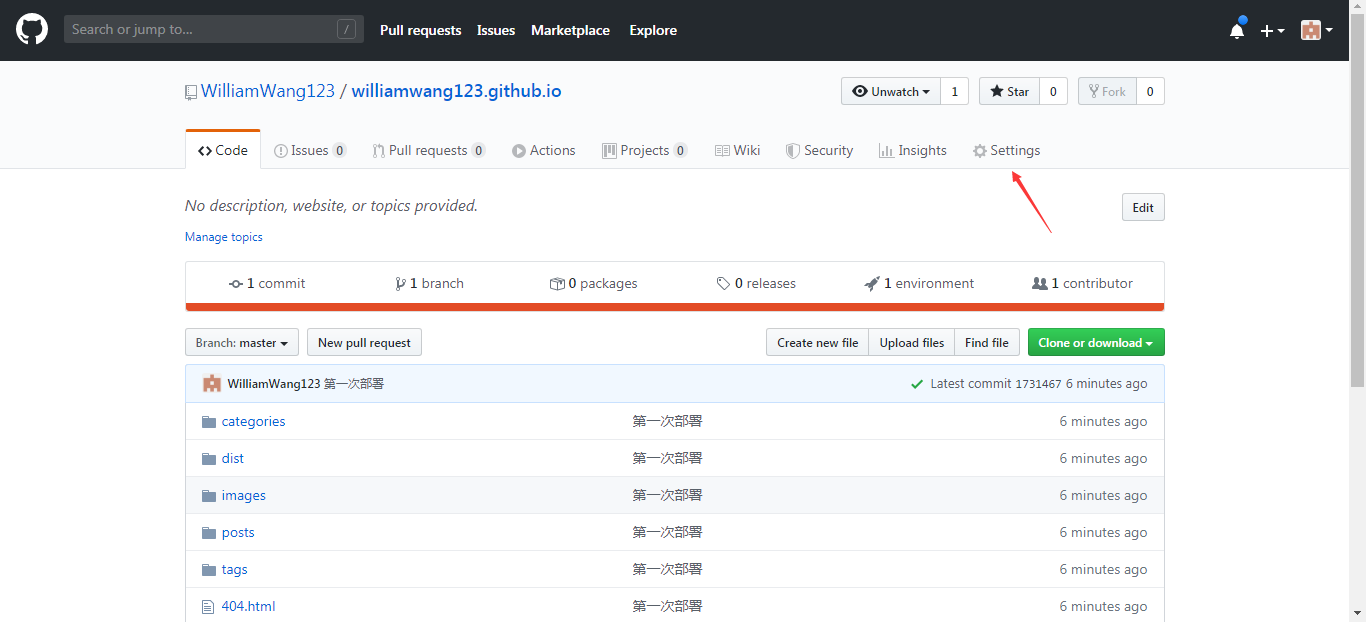Click the orange language bar
1366x622 pixels.
[x=675, y=307]
